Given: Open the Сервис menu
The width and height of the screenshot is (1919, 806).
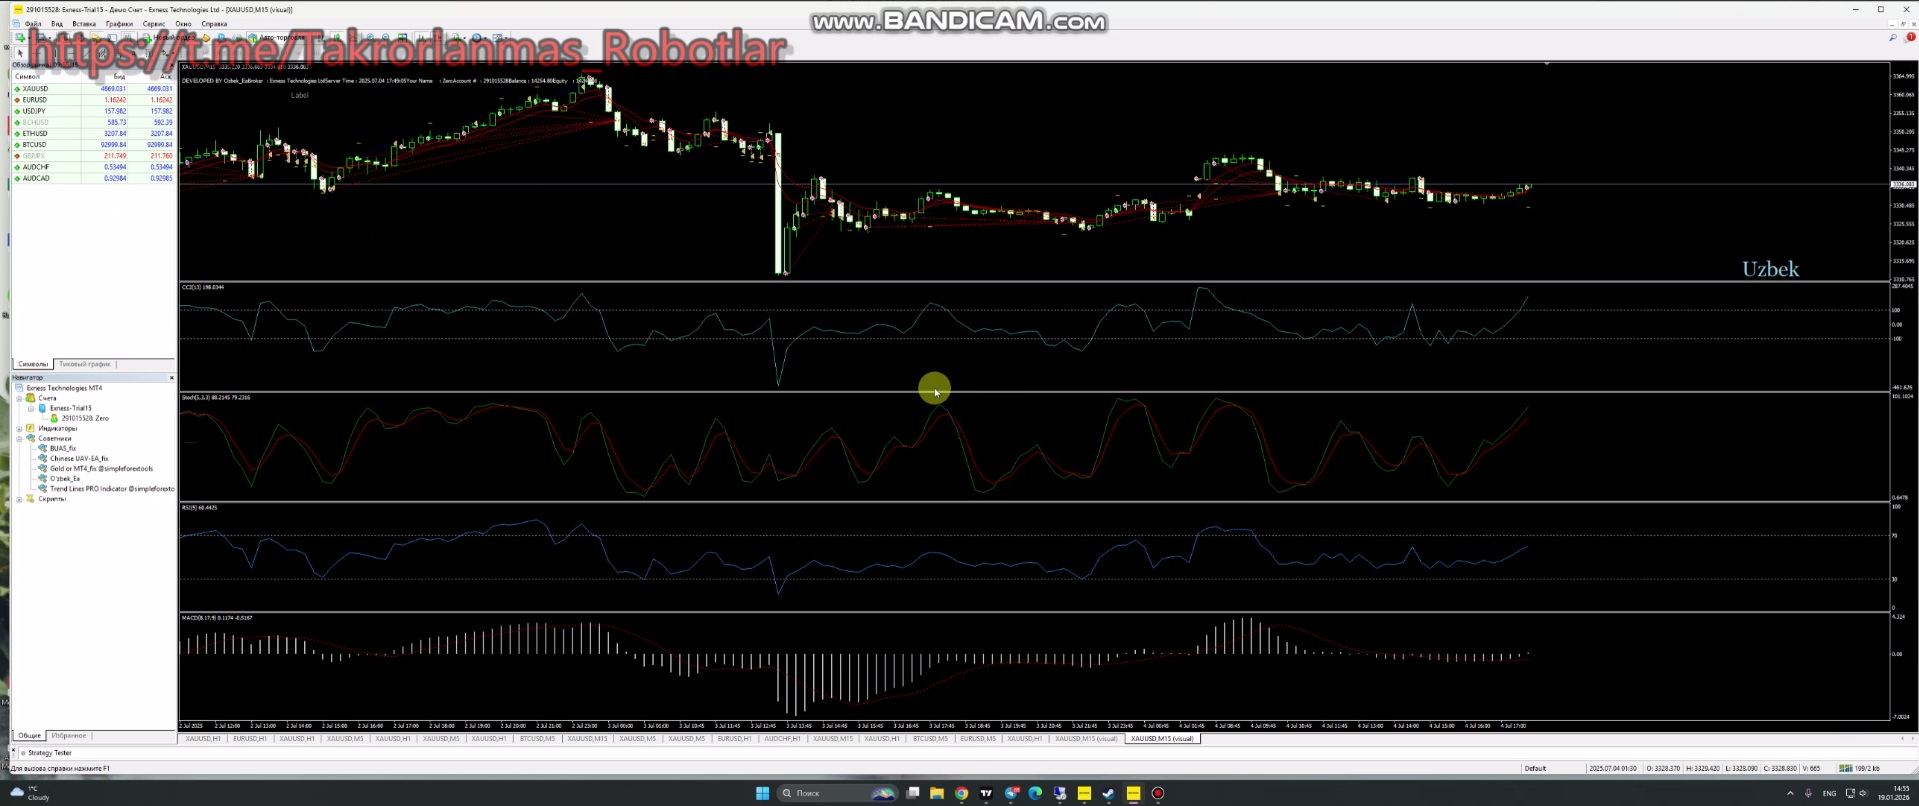Looking at the screenshot, I should tap(154, 24).
